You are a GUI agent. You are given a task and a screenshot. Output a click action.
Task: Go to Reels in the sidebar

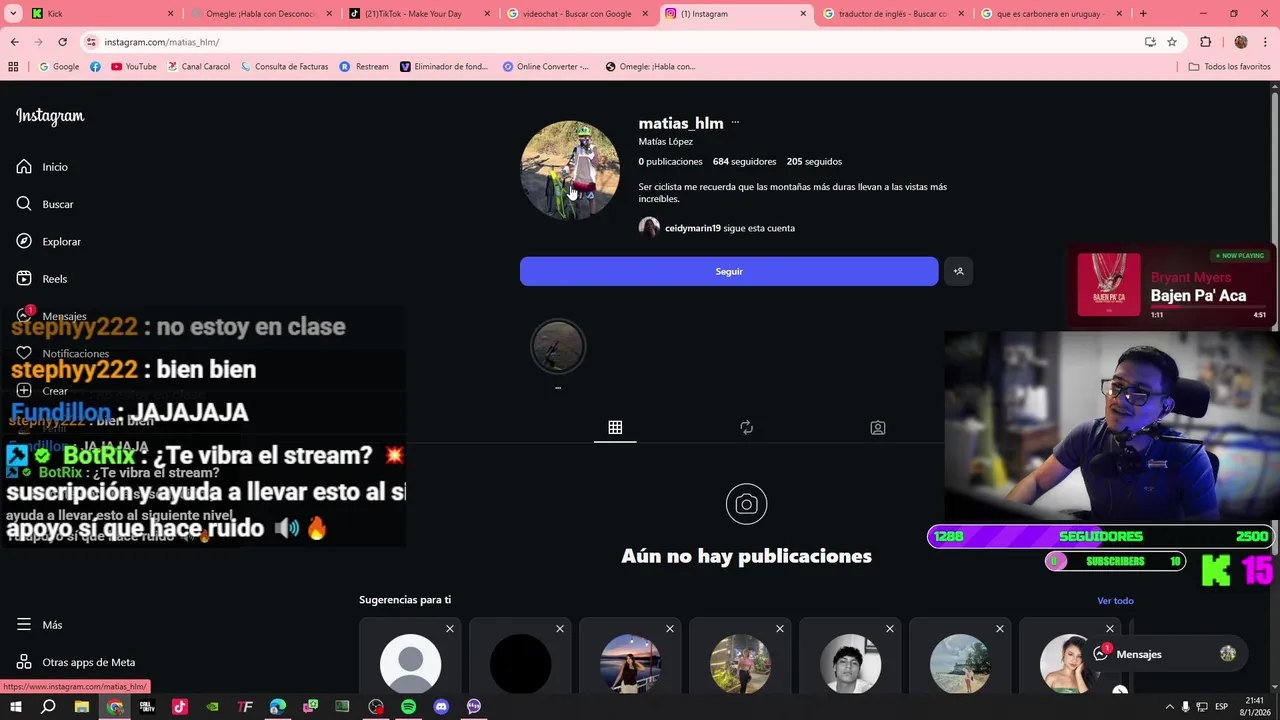coord(41,279)
